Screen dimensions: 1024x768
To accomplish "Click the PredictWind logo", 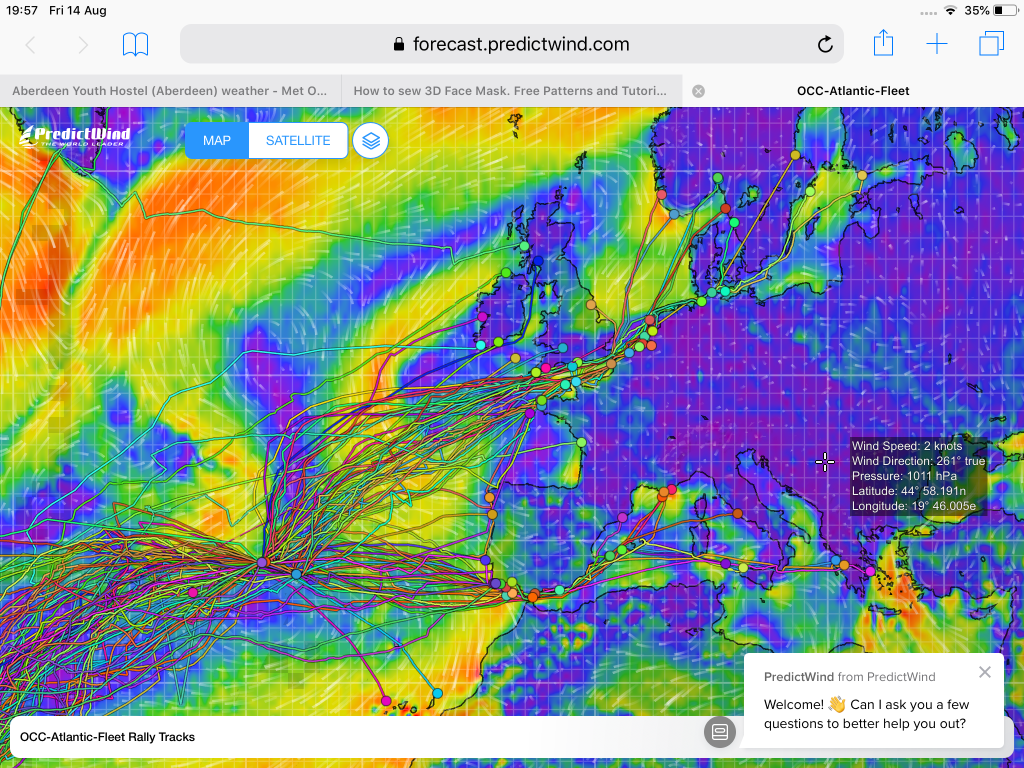I will click(74, 137).
